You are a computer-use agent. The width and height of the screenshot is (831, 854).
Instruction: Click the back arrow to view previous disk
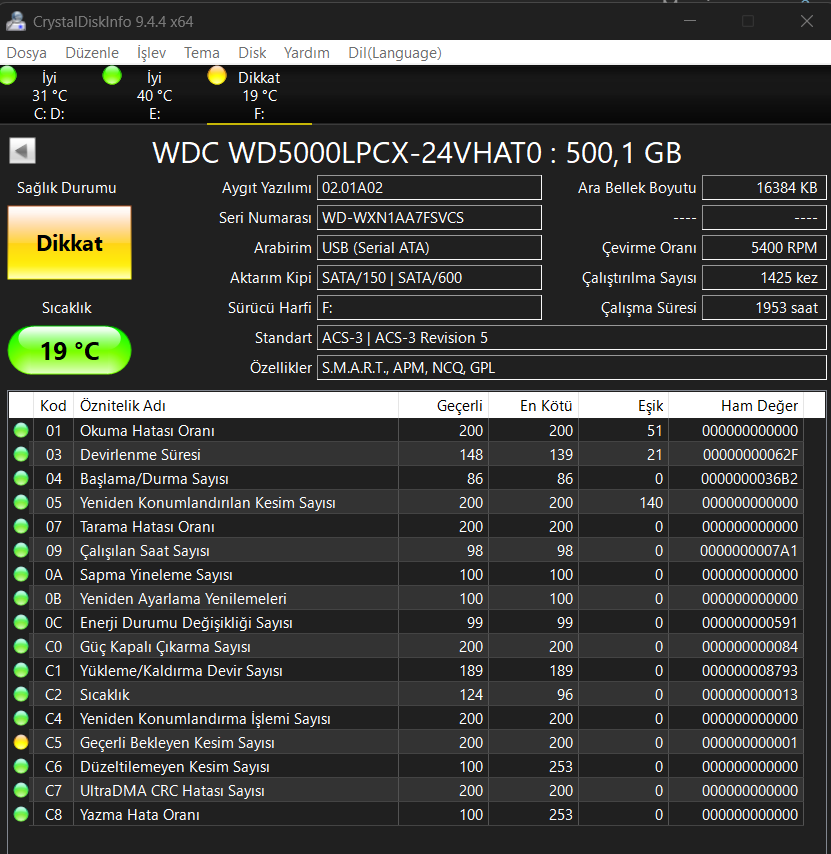coord(22,150)
